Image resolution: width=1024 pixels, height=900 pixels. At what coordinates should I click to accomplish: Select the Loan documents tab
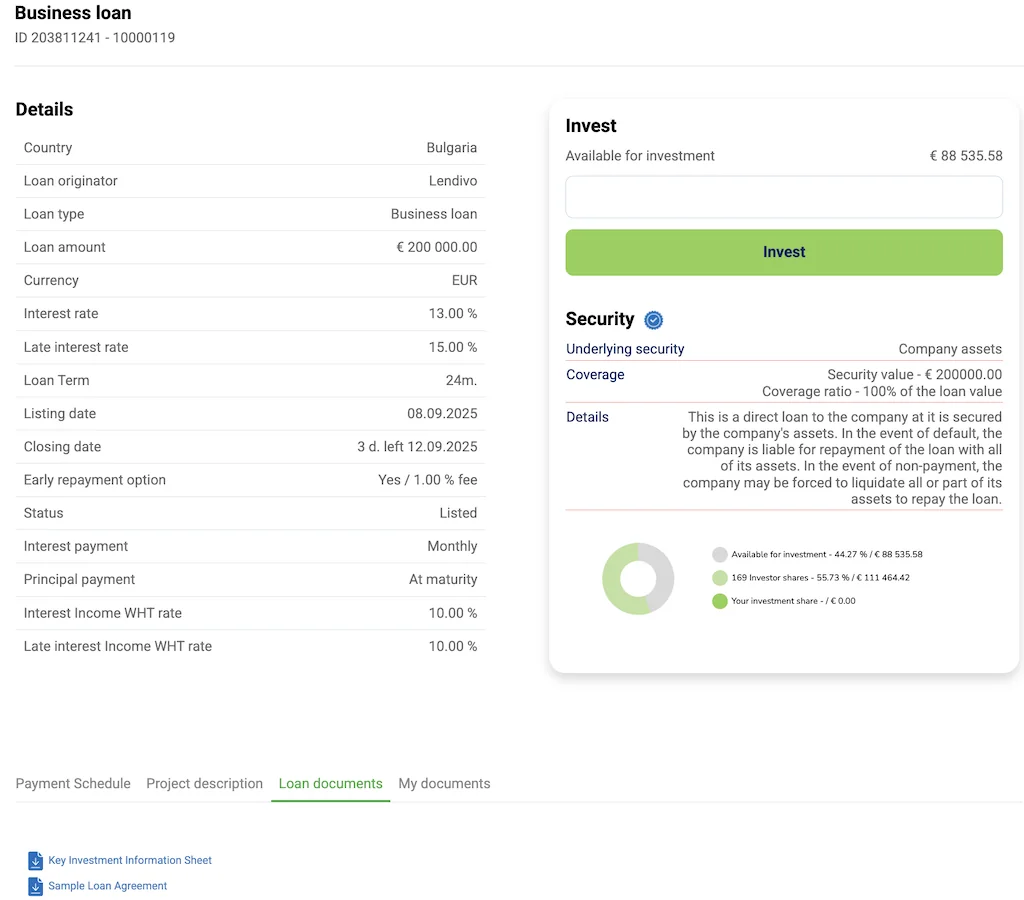pos(330,784)
